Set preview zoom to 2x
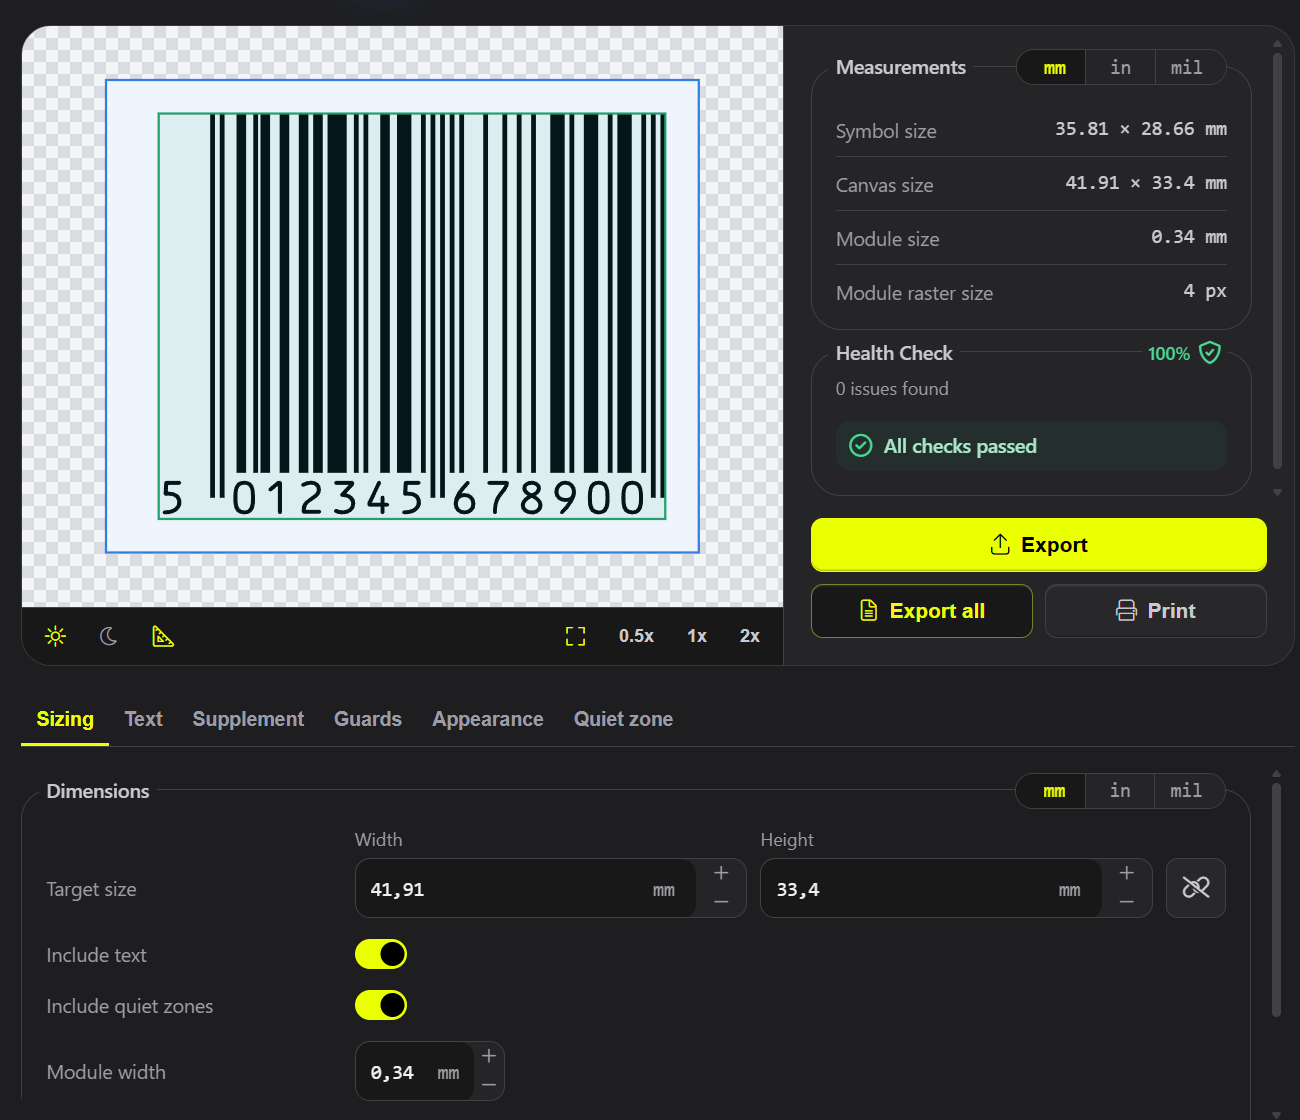Image resolution: width=1300 pixels, height=1120 pixels. tap(750, 636)
